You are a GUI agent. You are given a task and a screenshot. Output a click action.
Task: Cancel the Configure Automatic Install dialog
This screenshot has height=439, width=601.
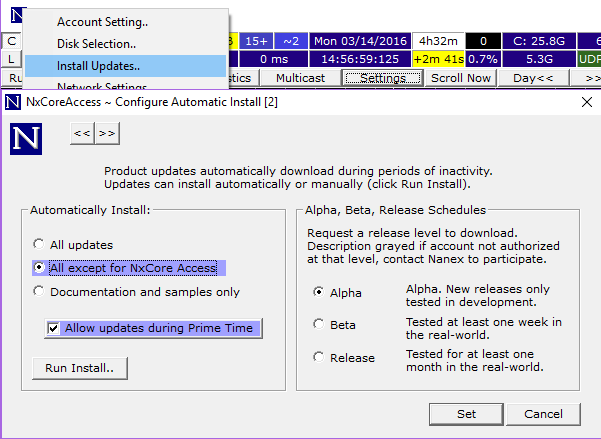(x=543, y=414)
